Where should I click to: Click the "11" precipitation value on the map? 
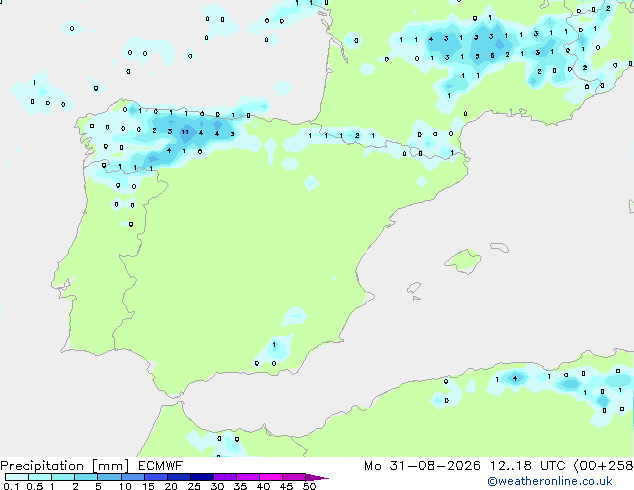(185, 132)
